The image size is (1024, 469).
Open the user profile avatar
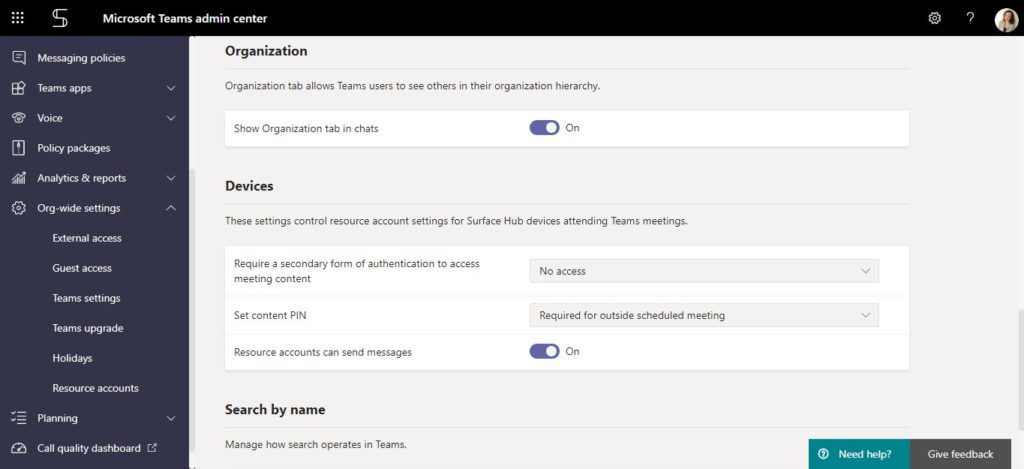click(1006, 19)
